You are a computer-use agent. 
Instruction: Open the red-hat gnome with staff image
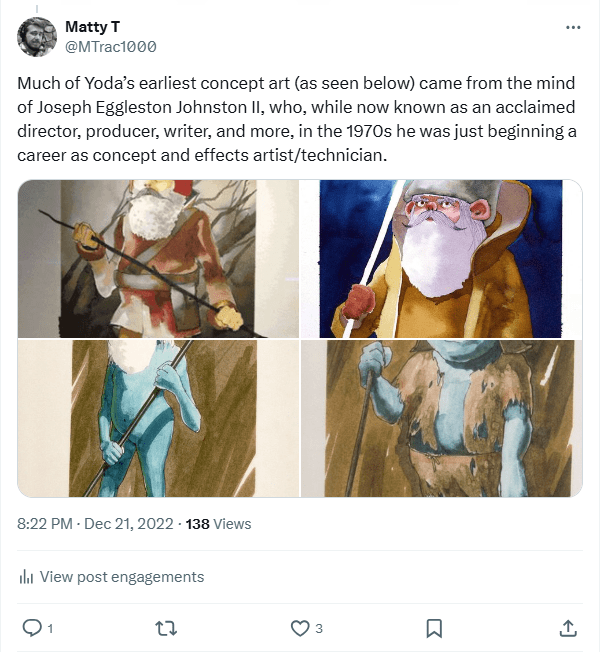coord(158,259)
